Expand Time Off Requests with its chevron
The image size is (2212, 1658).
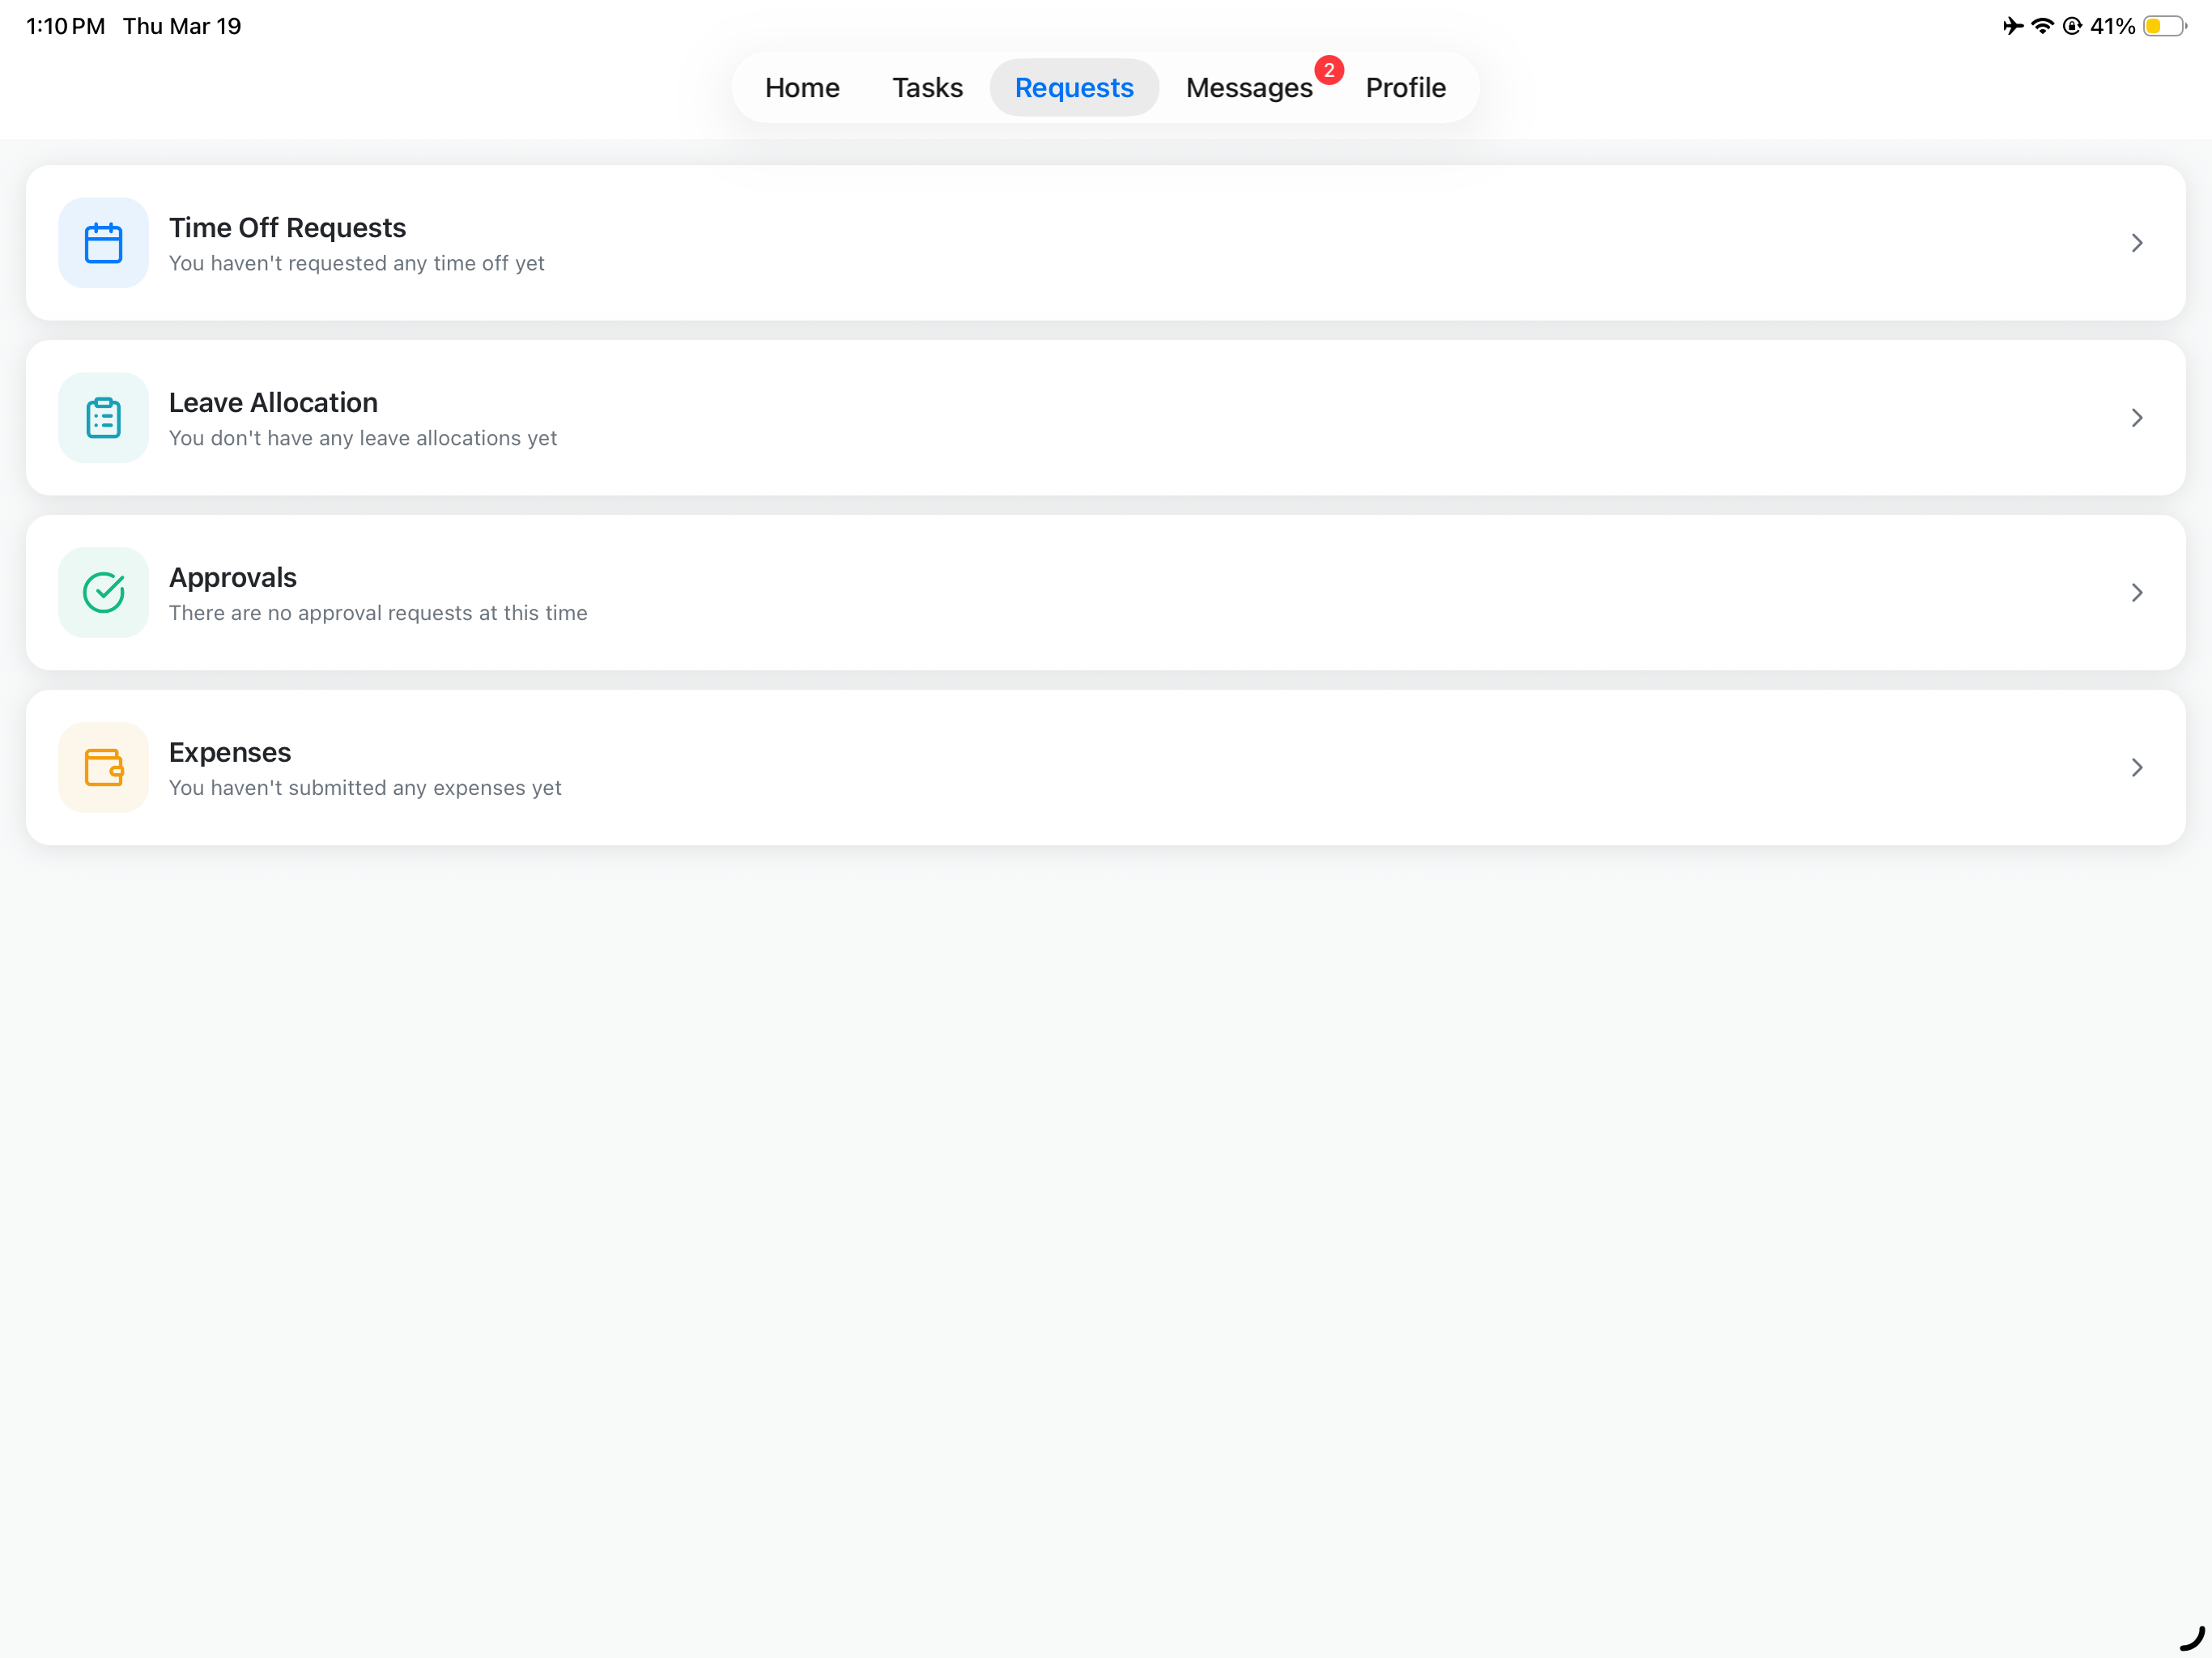(x=2136, y=243)
